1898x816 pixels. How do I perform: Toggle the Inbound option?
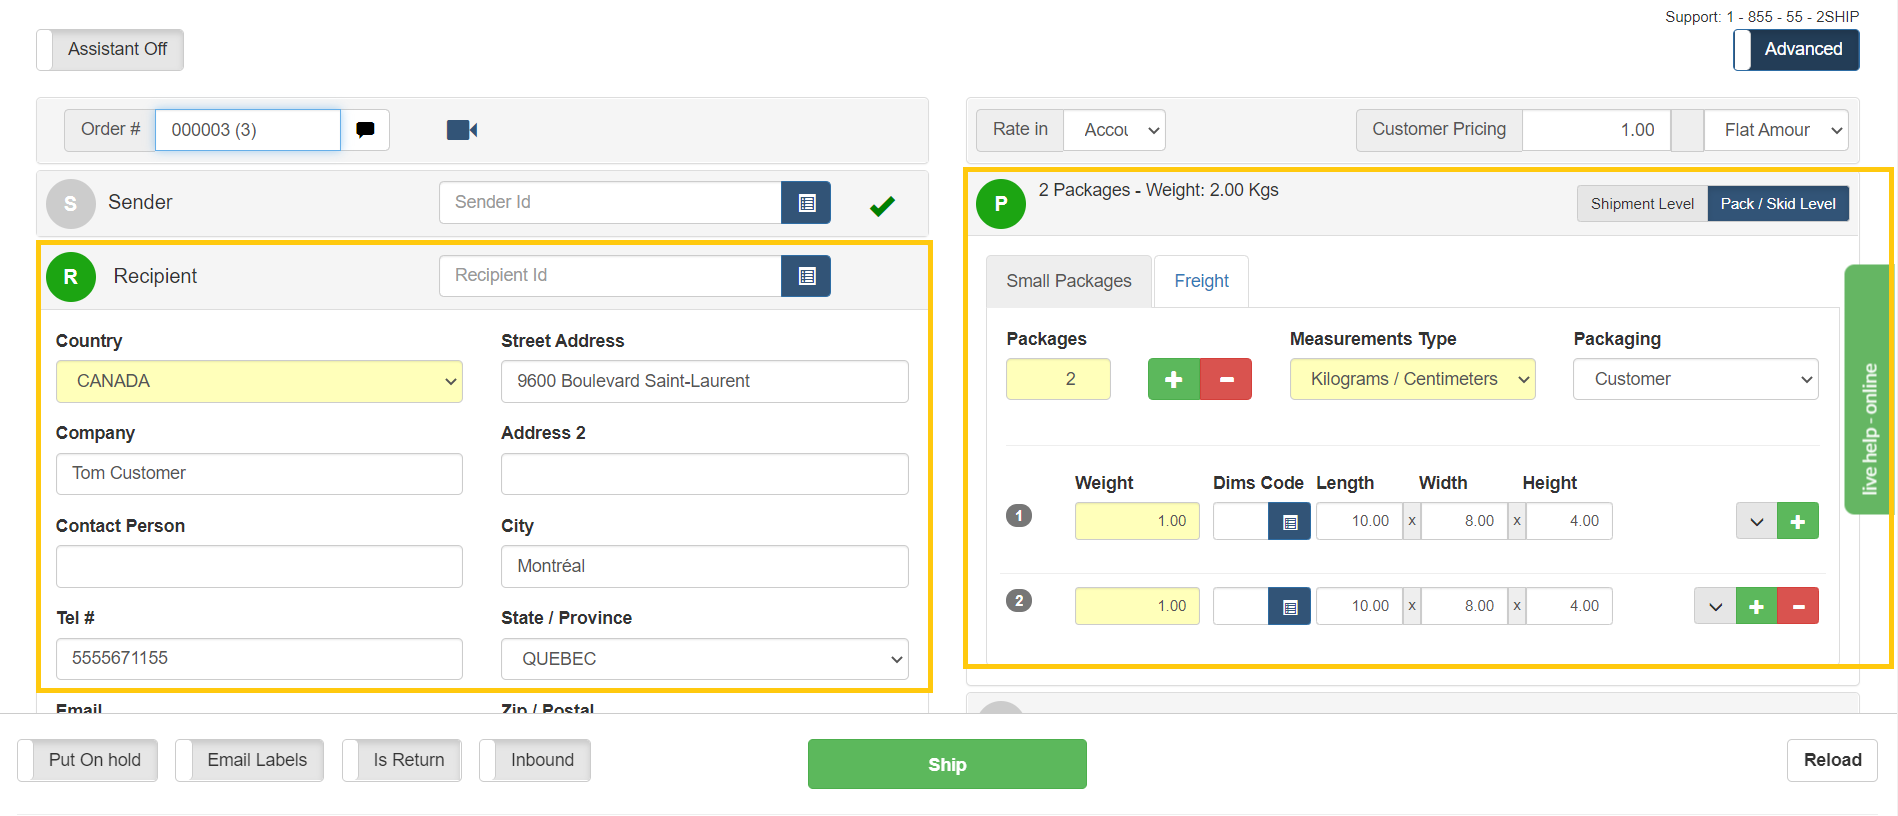(535, 760)
